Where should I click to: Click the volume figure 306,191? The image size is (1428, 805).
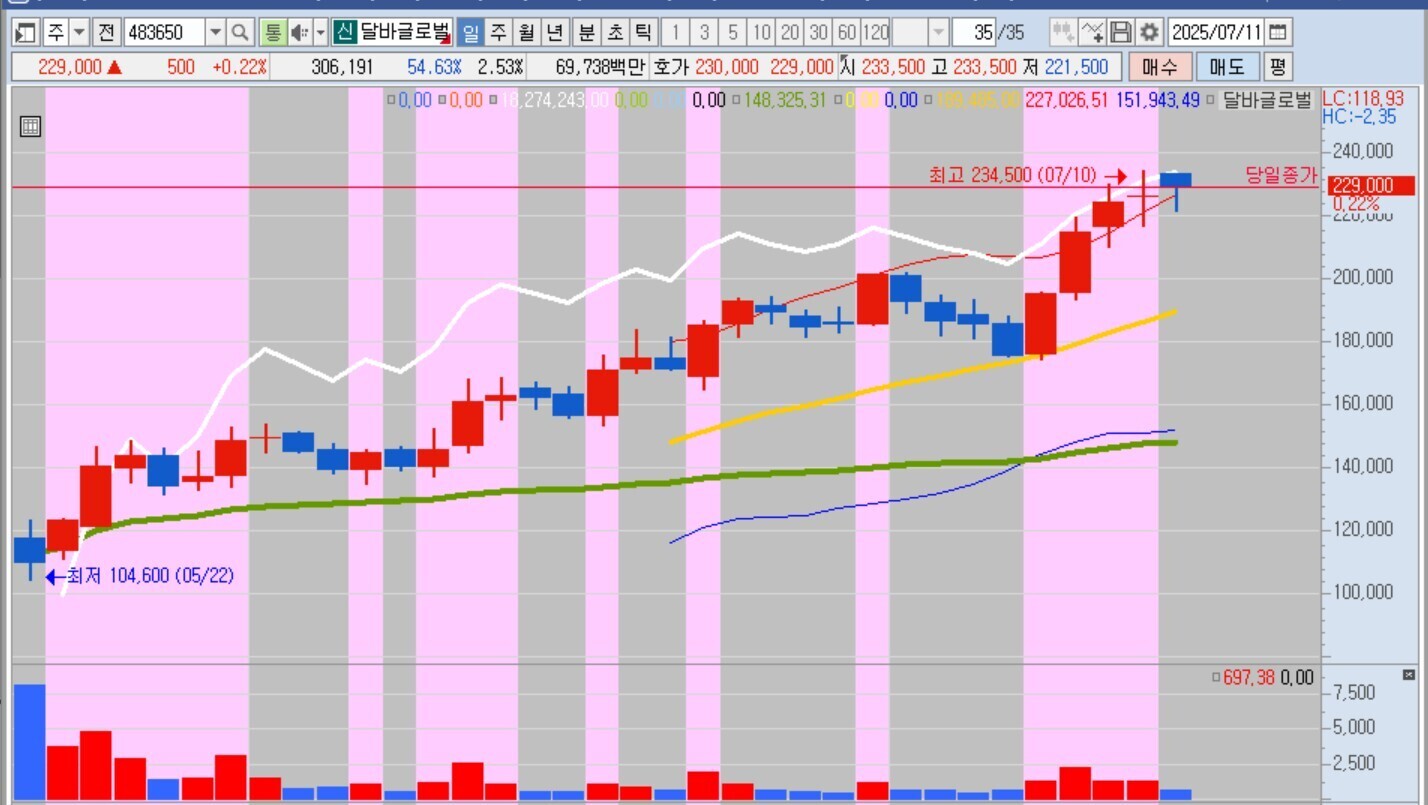pyautogui.click(x=342, y=67)
